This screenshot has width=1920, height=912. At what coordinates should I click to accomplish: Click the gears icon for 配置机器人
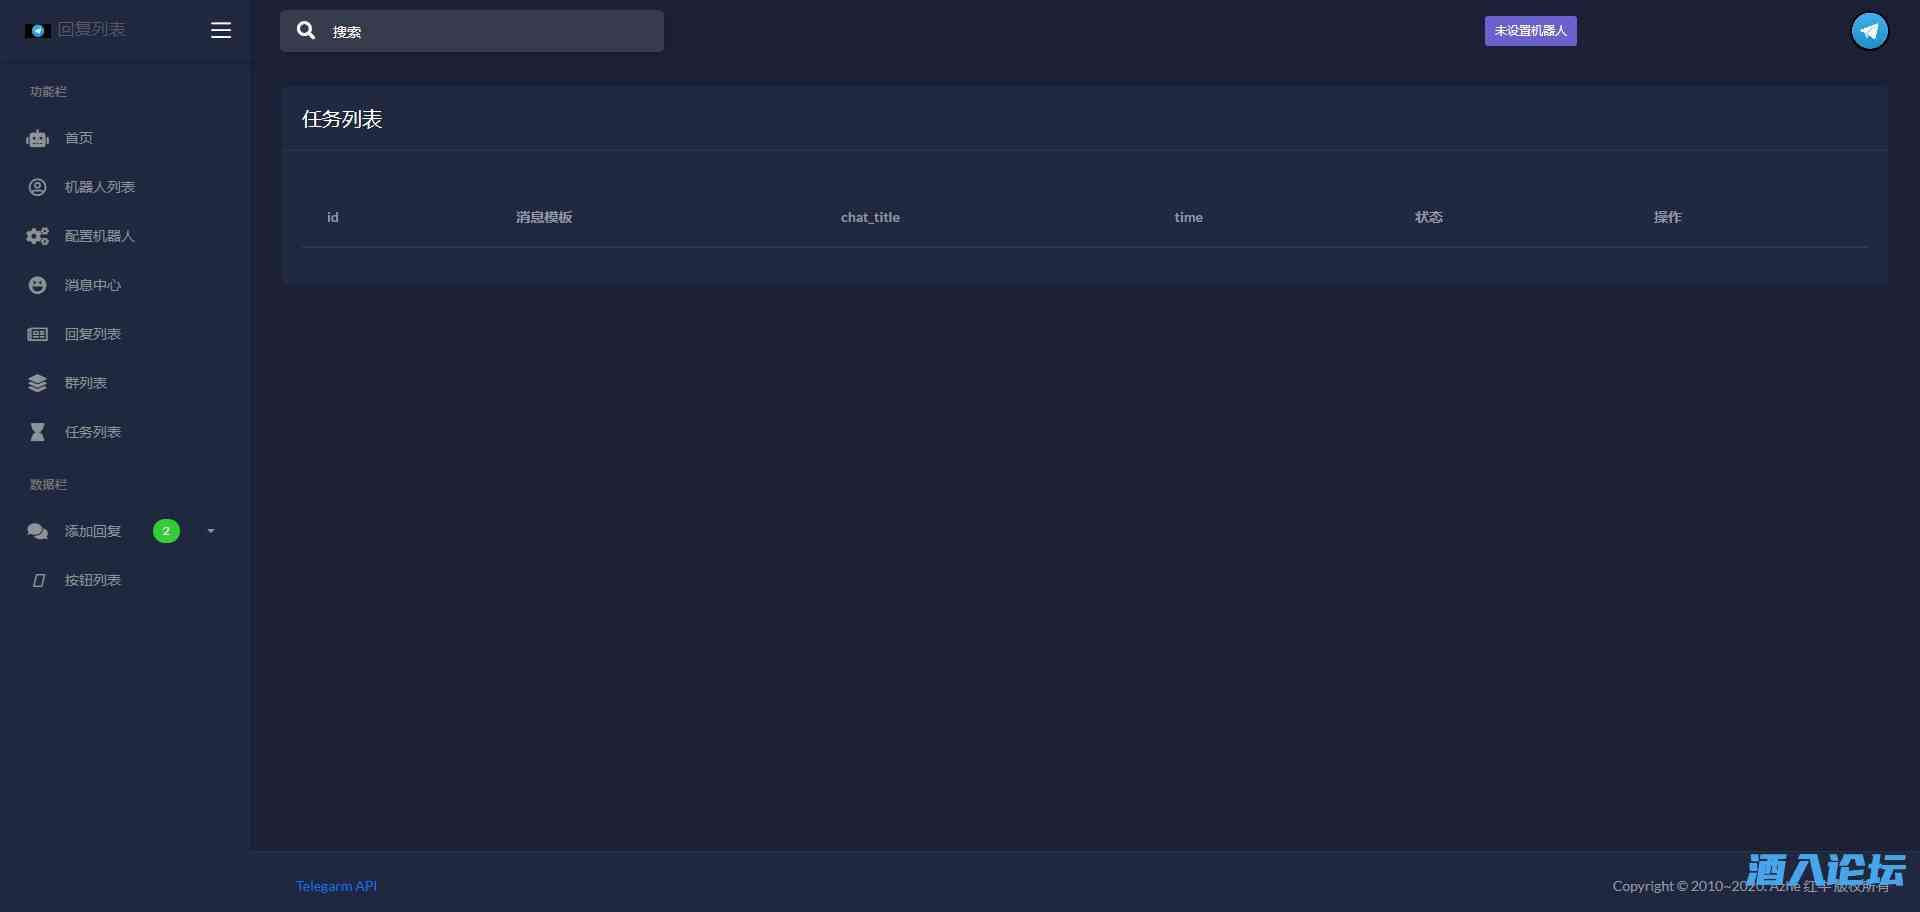tap(37, 236)
